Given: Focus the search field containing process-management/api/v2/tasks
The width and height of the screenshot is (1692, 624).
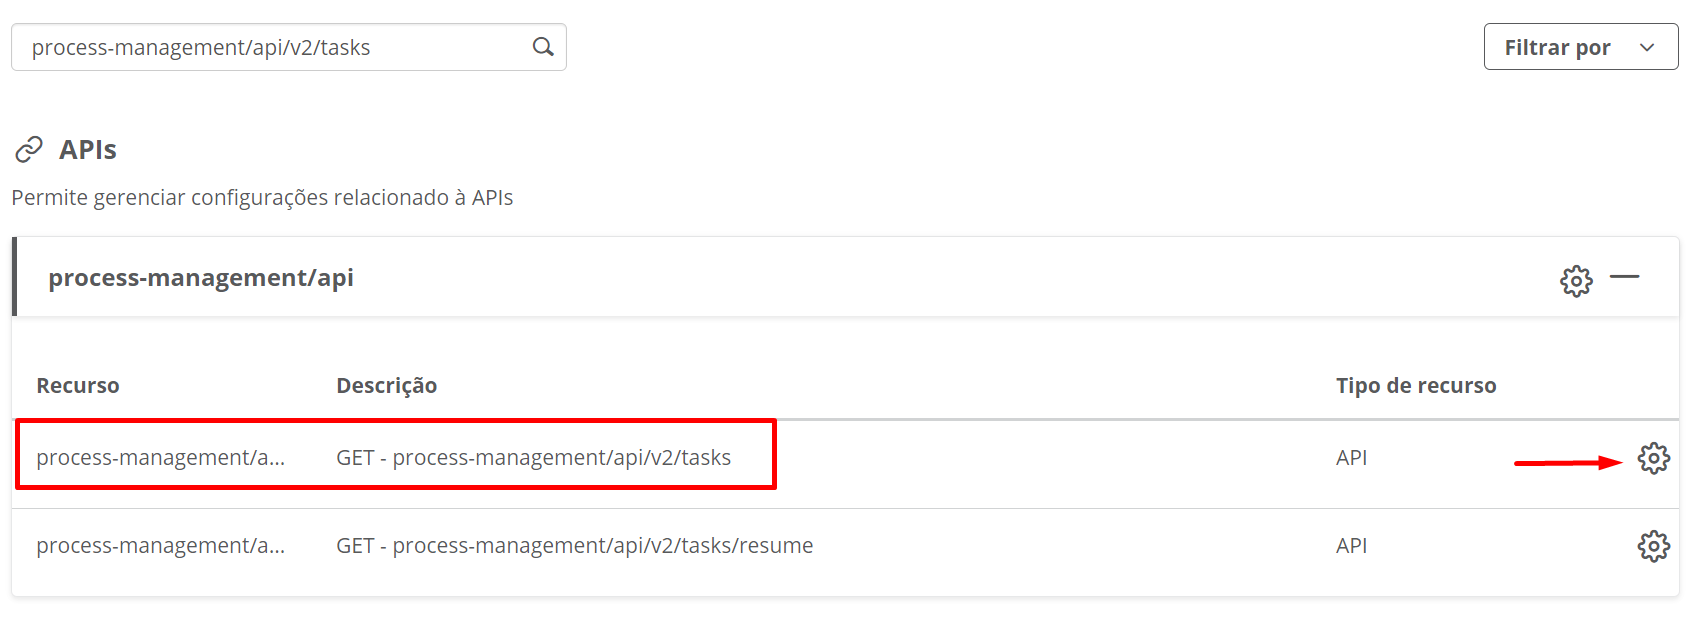Looking at the screenshot, I should [x=289, y=47].
